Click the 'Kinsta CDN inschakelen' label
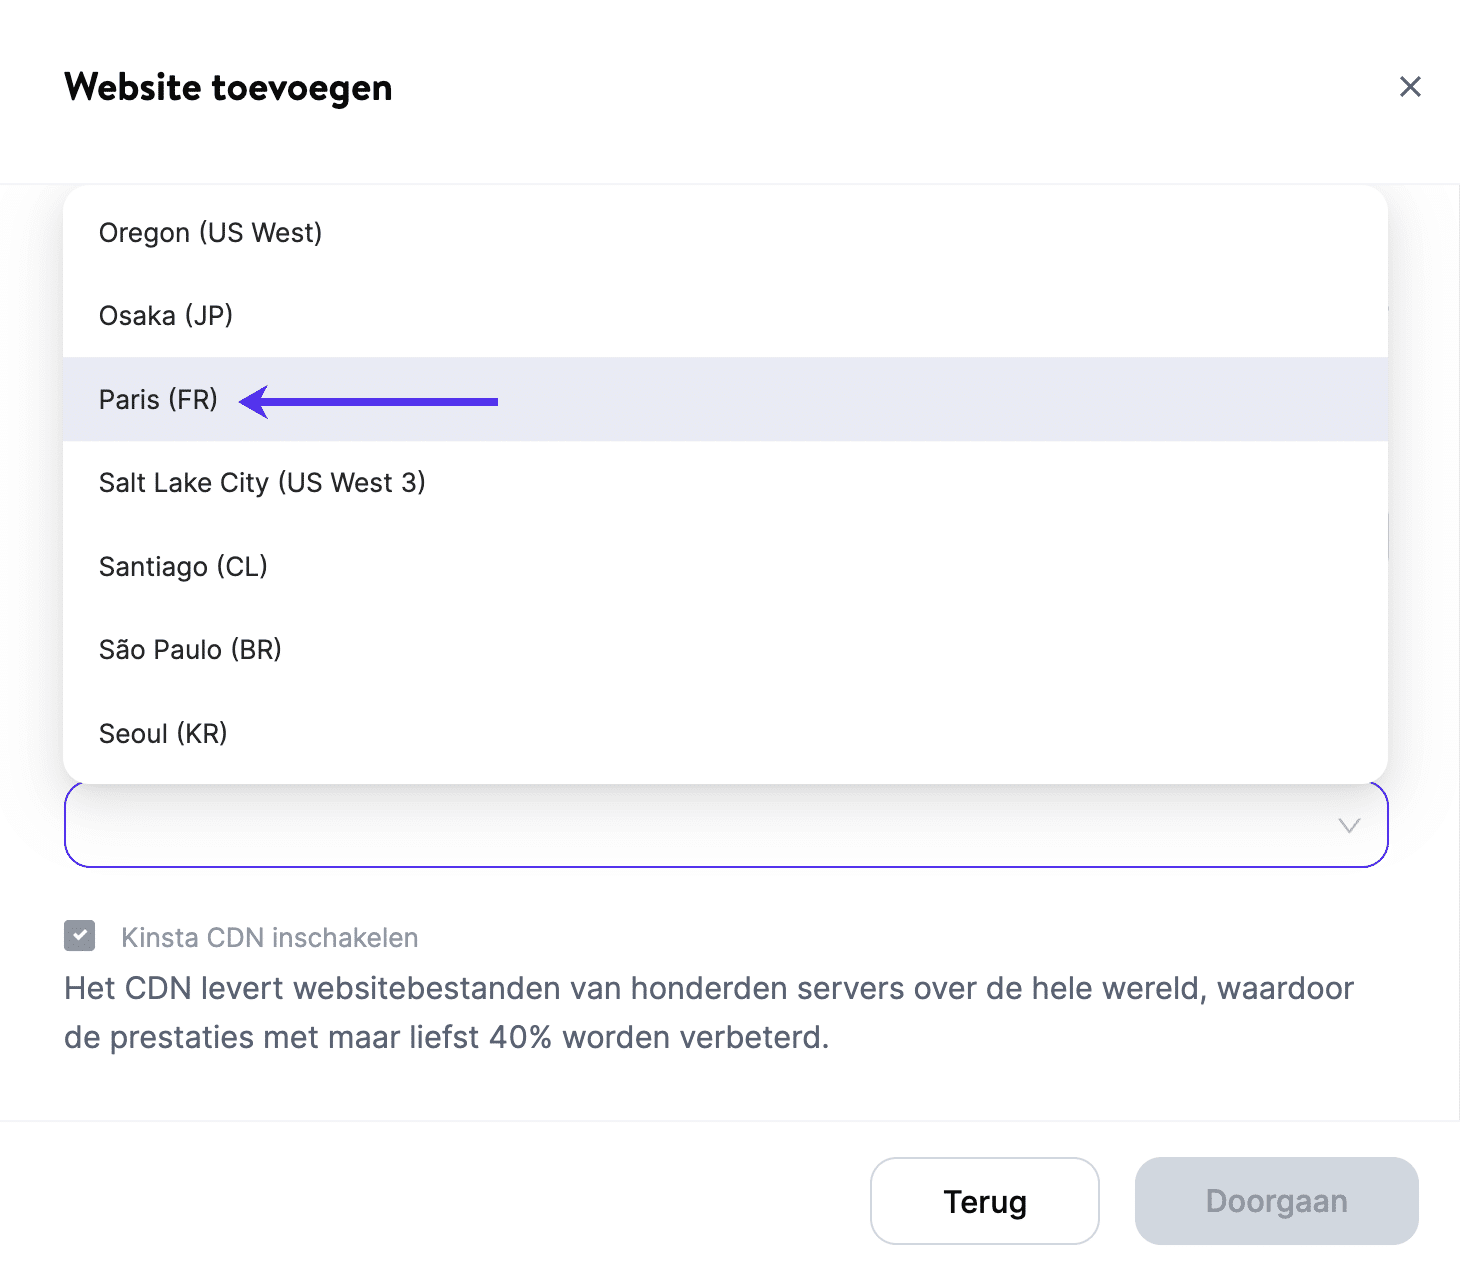Viewport: 1460px width, 1278px height. pos(269,938)
